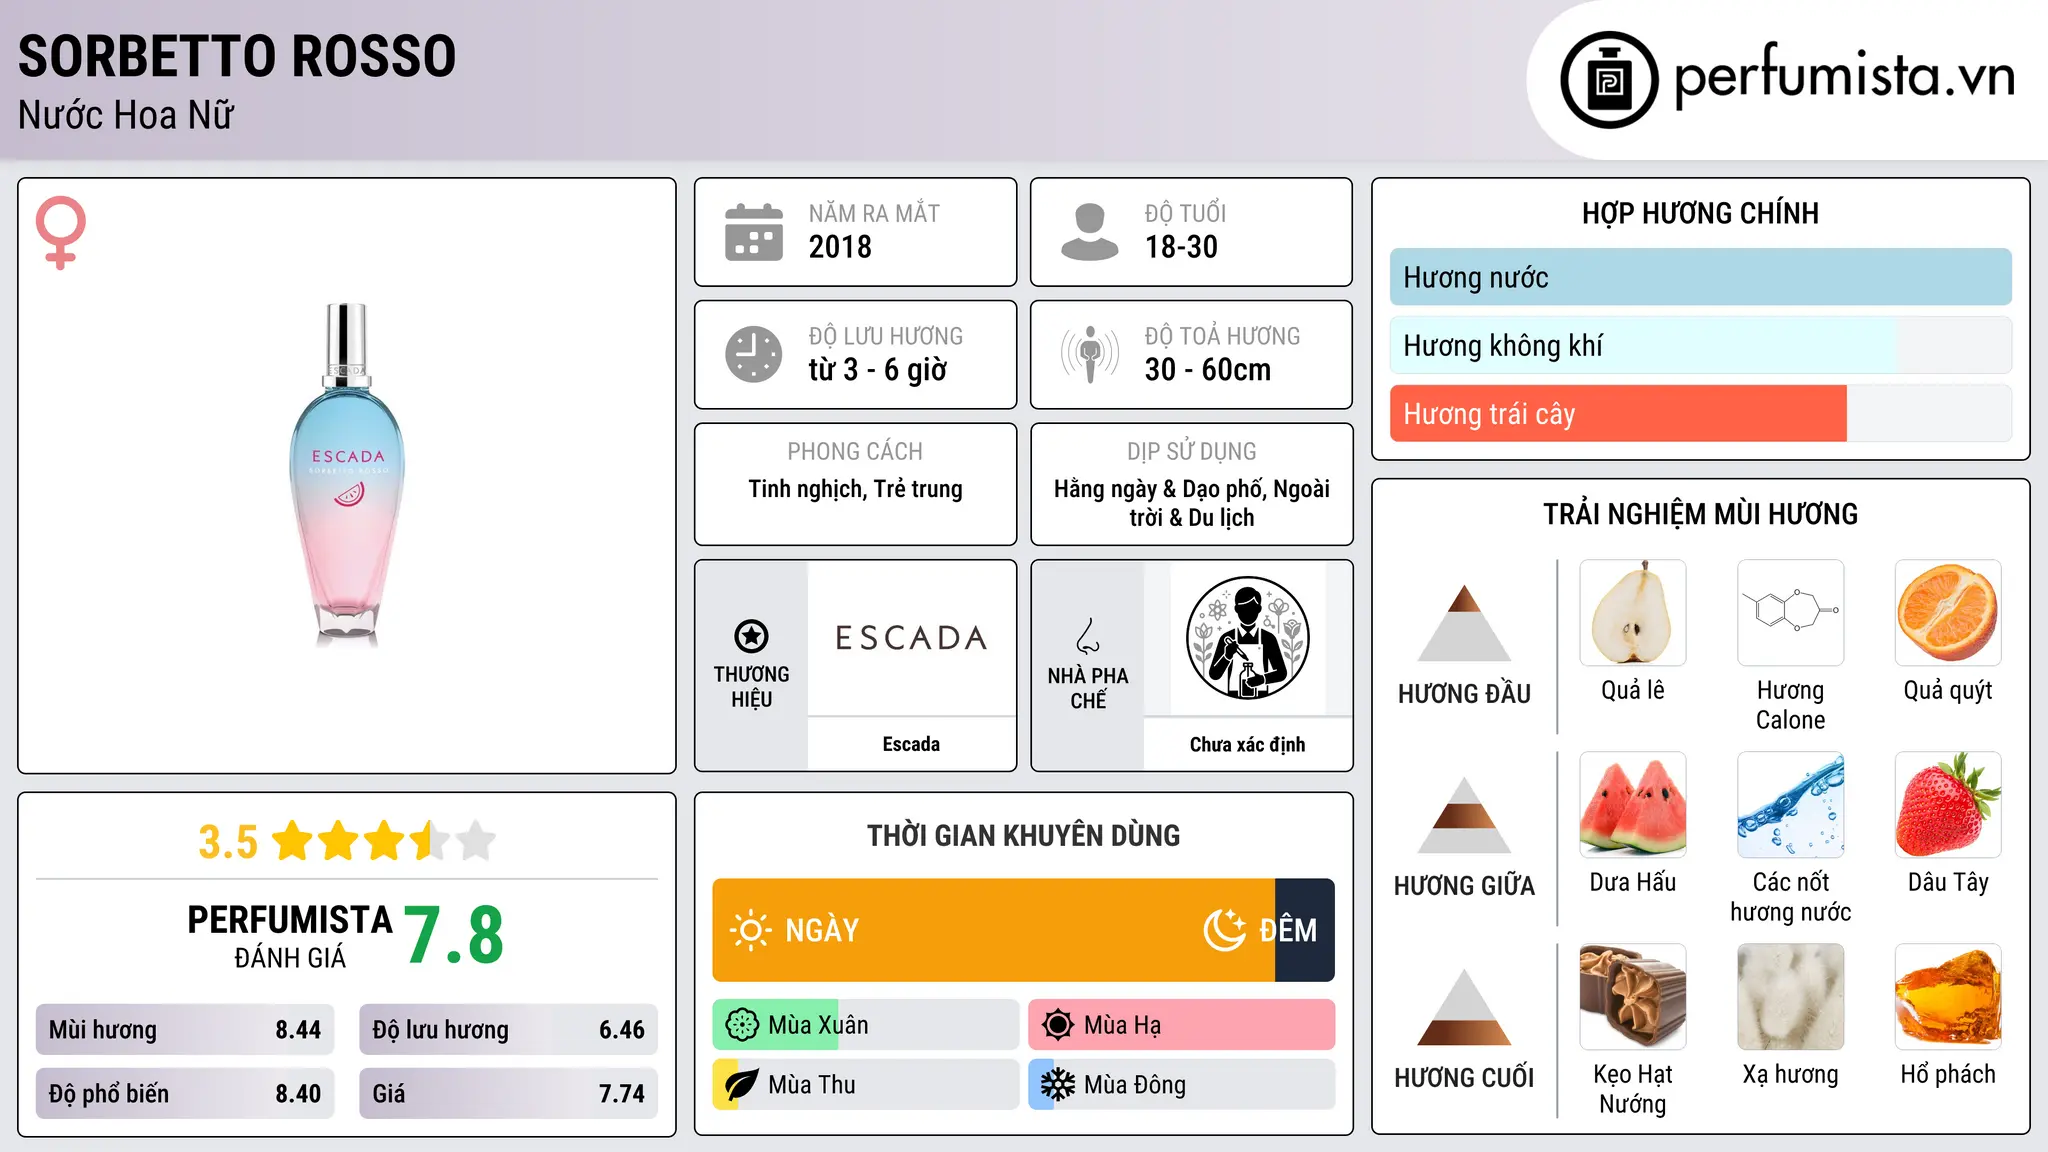This screenshot has width=2048, height=1152.
Task: Select the Hương Calone molecule image
Action: pyautogui.click(x=1791, y=613)
